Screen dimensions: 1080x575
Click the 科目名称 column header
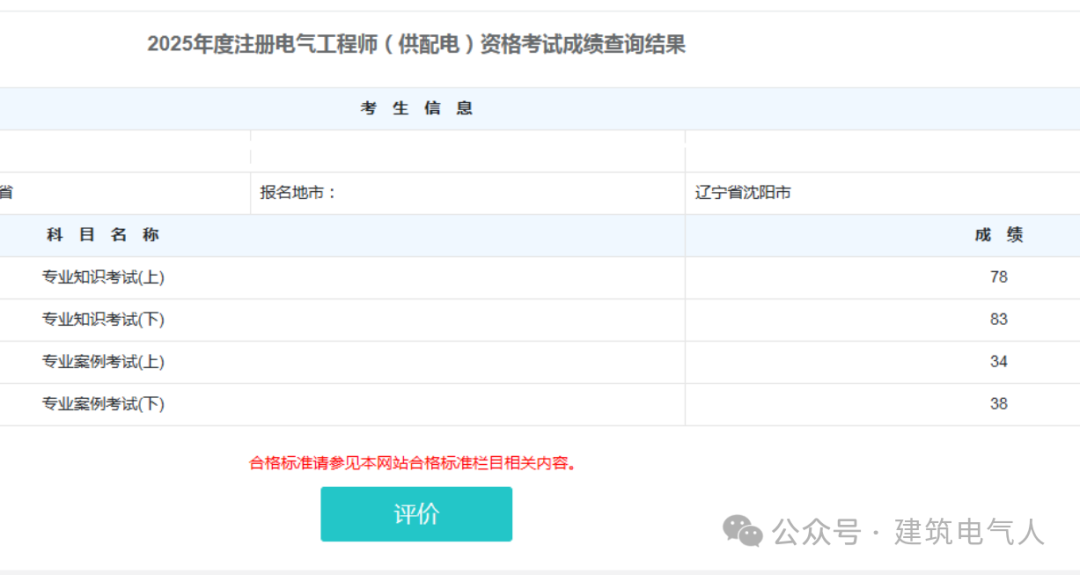(x=103, y=235)
